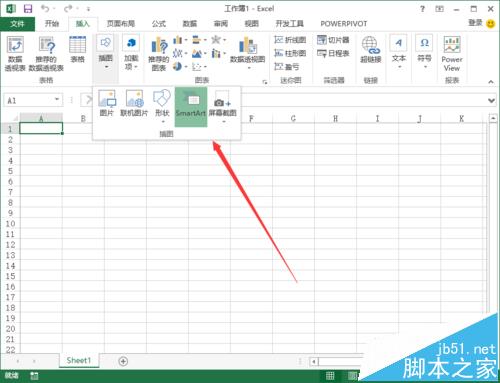Choose 联机图片 (Online Pictures)
Image resolution: width=500 pixels, height=383 pixels.
(134, 103)
